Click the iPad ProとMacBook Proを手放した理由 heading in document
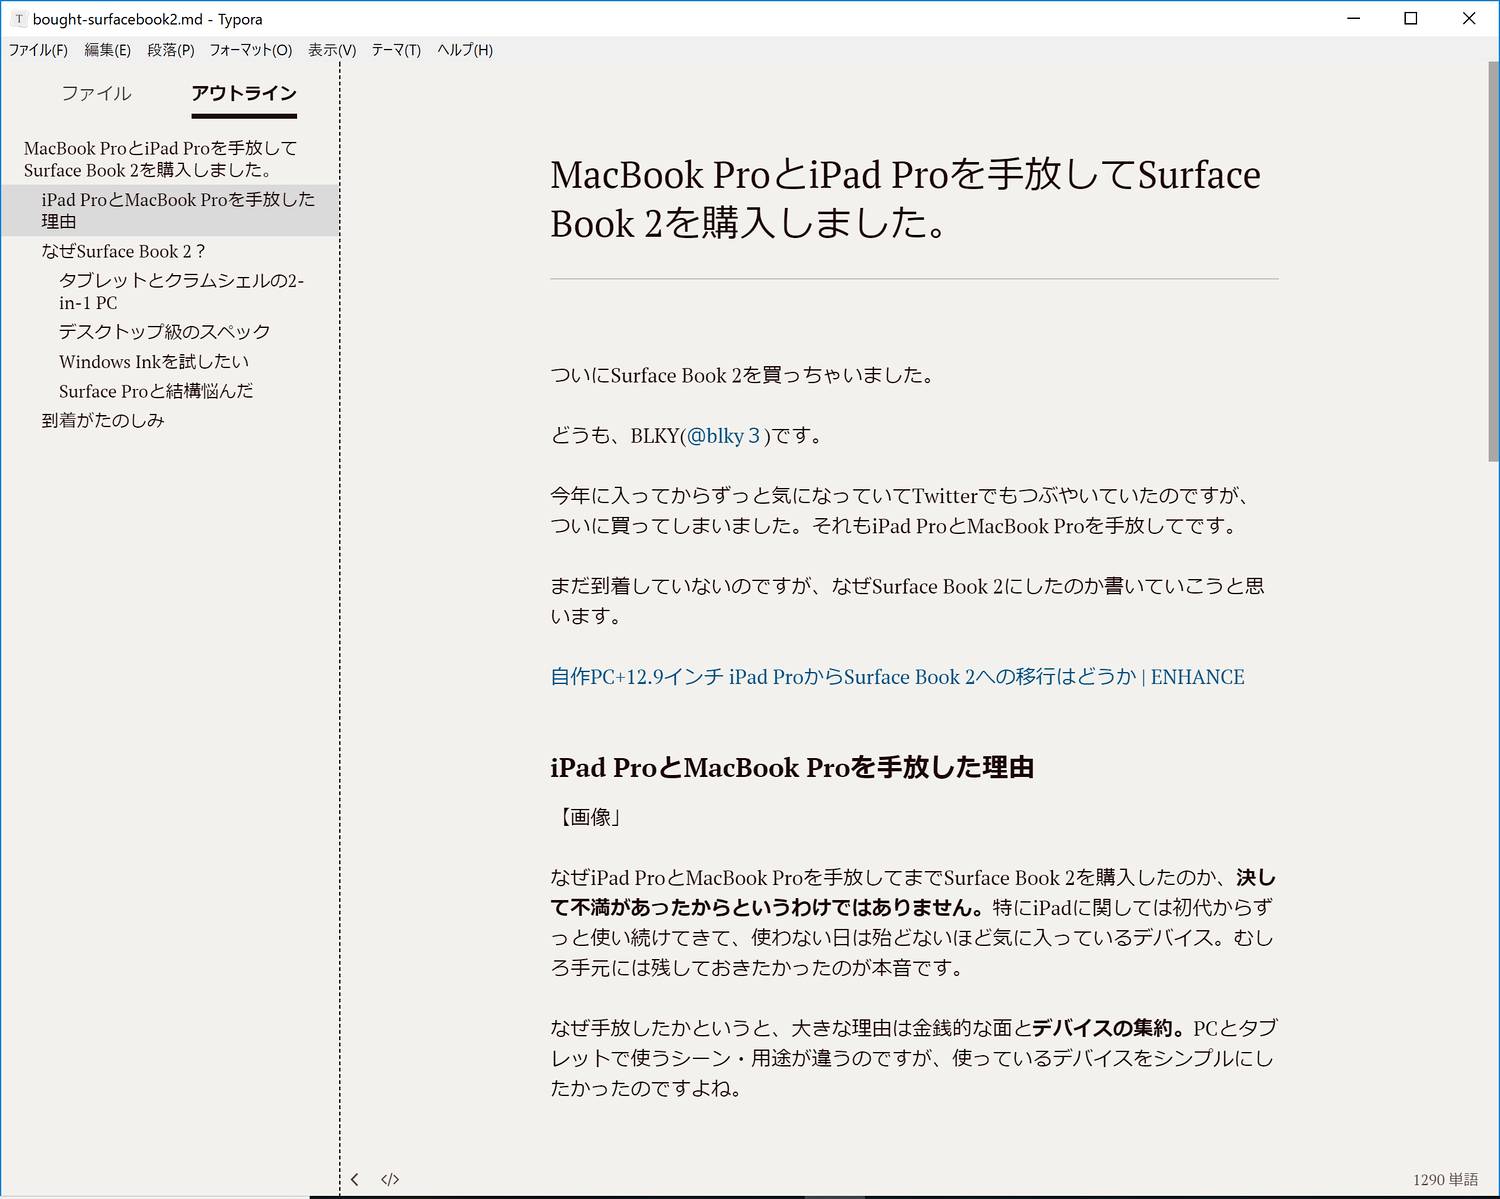The height and width of the screenshot is (1199, 1500). click(x=792, y=768)
